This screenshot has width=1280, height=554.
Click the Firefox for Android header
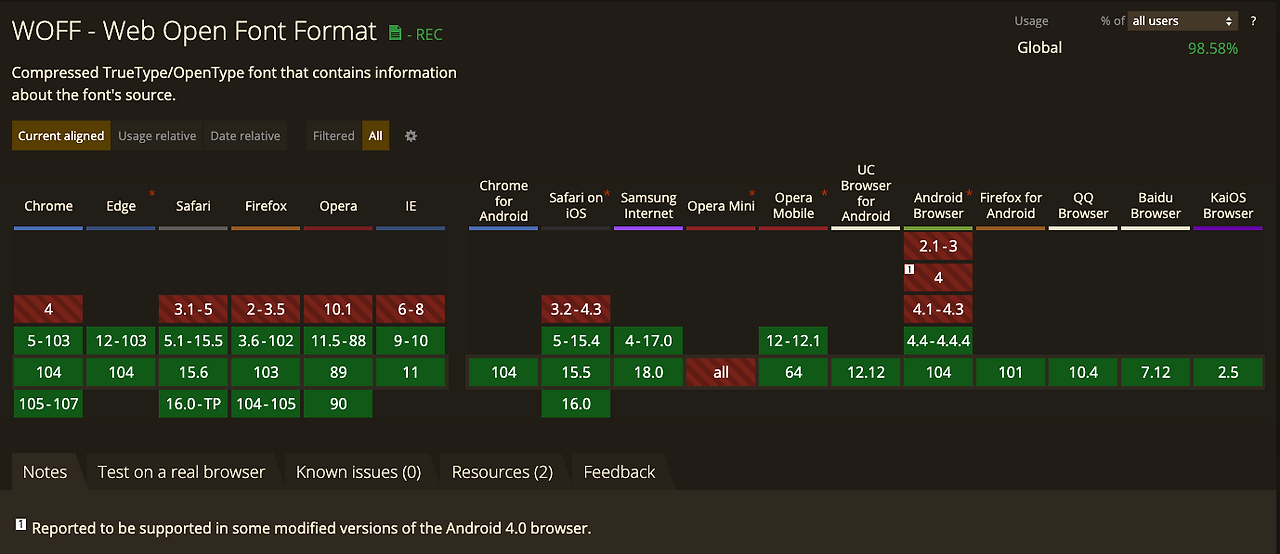tap(1011, 205)
